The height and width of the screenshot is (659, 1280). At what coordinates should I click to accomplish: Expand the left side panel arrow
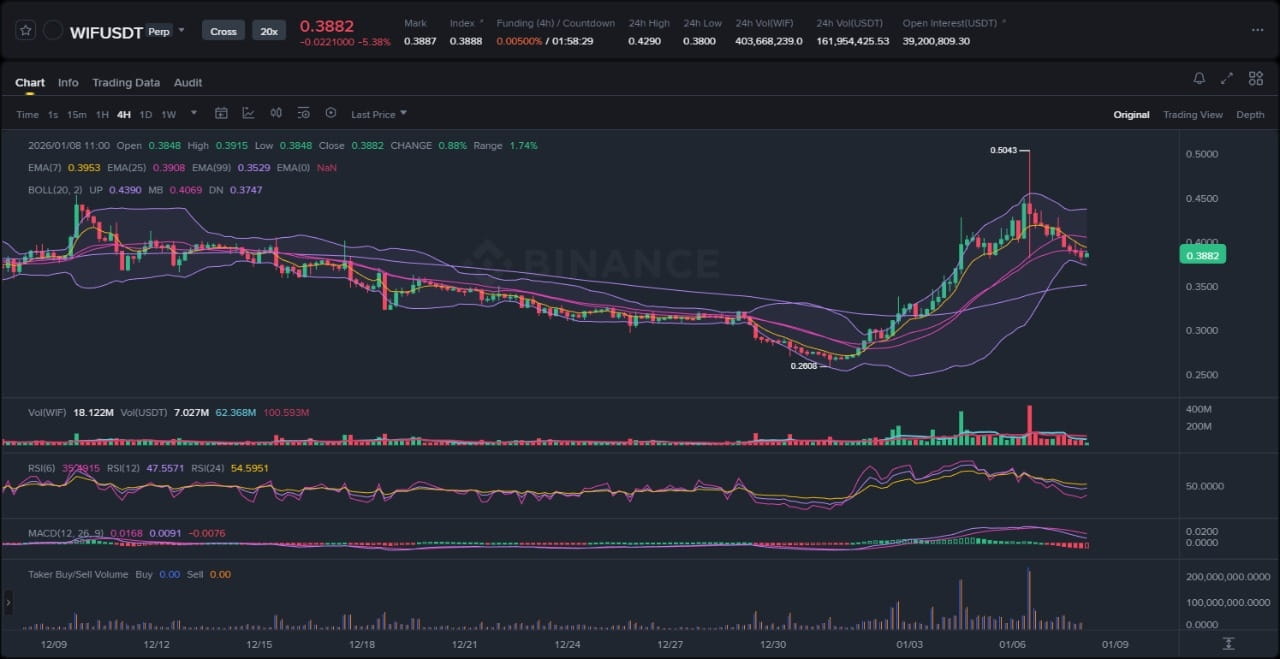point(8,601)
